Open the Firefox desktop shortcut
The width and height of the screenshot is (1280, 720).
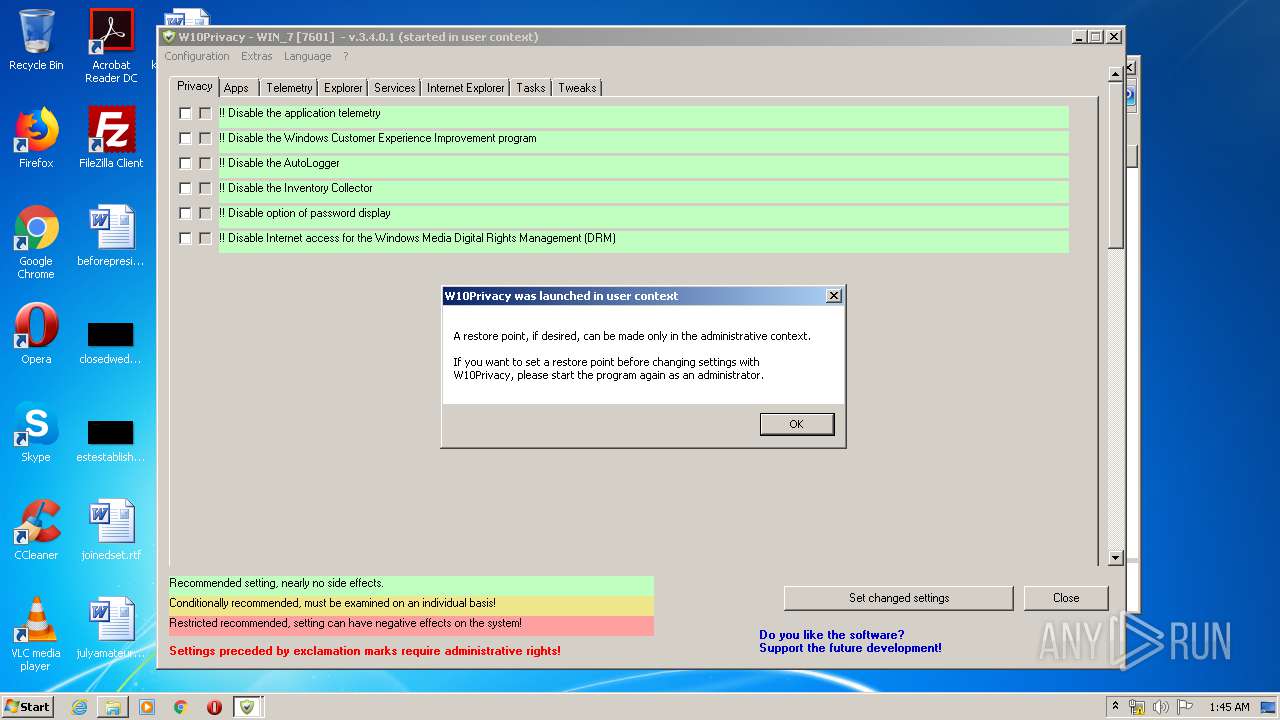(36, 138)
